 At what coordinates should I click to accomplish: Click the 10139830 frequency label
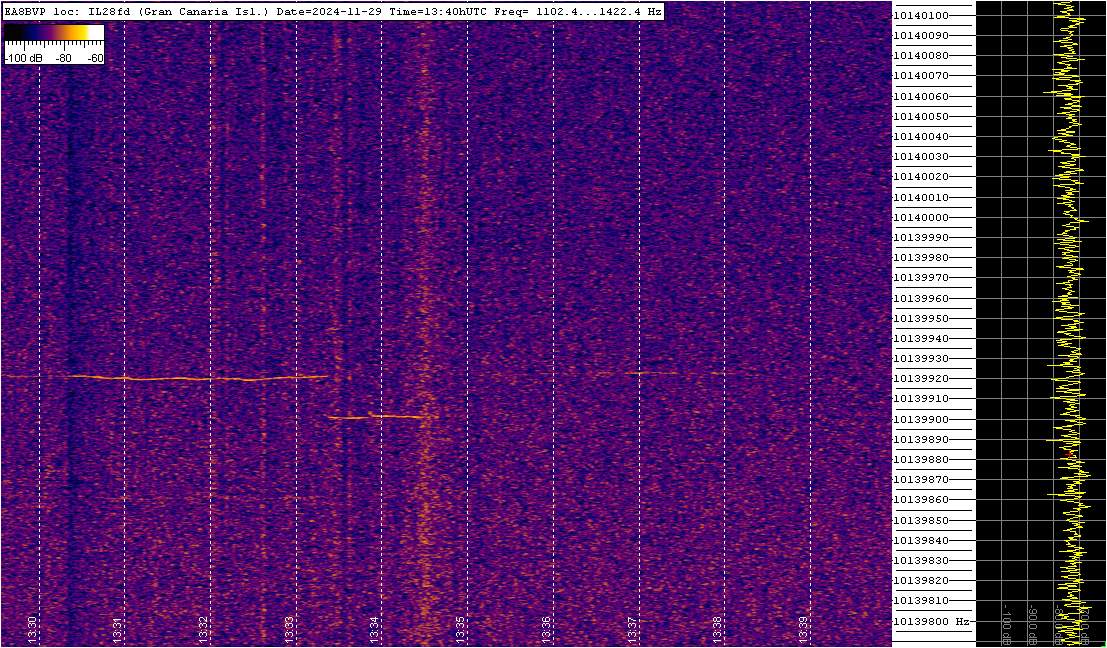click(x=921, y=560)
